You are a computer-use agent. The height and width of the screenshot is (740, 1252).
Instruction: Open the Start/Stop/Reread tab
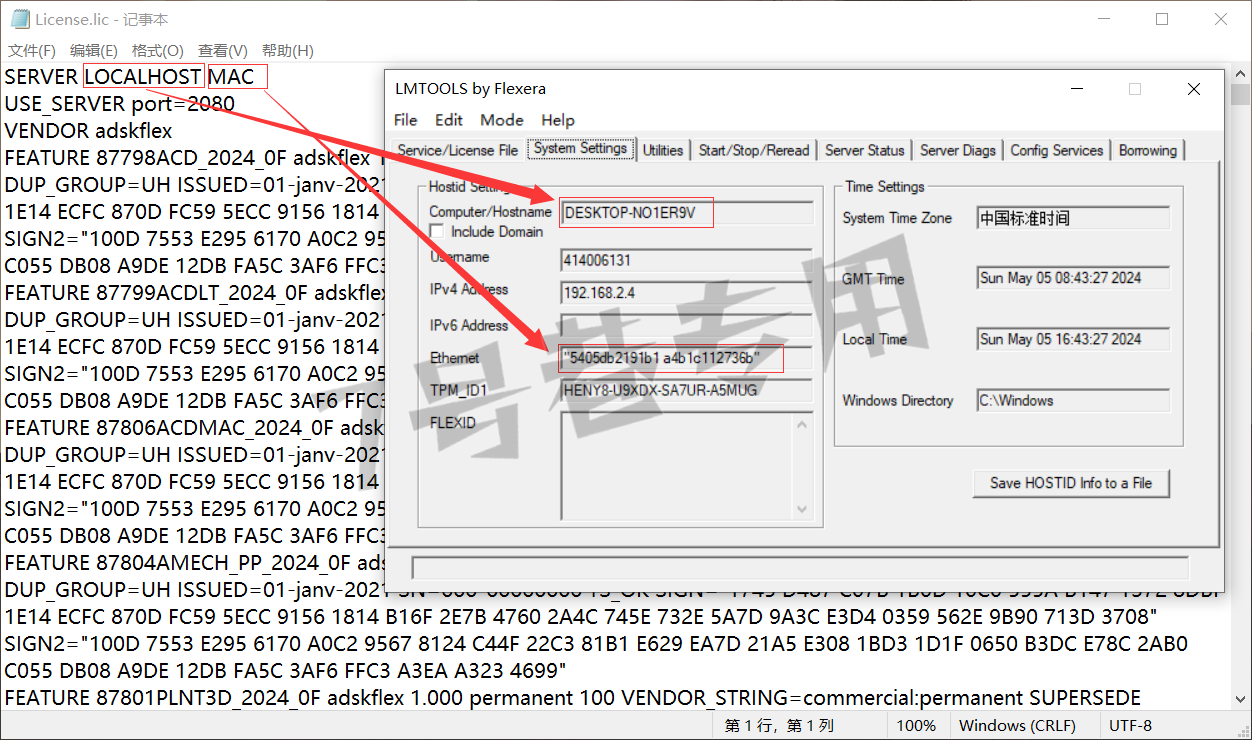point(754,150)
